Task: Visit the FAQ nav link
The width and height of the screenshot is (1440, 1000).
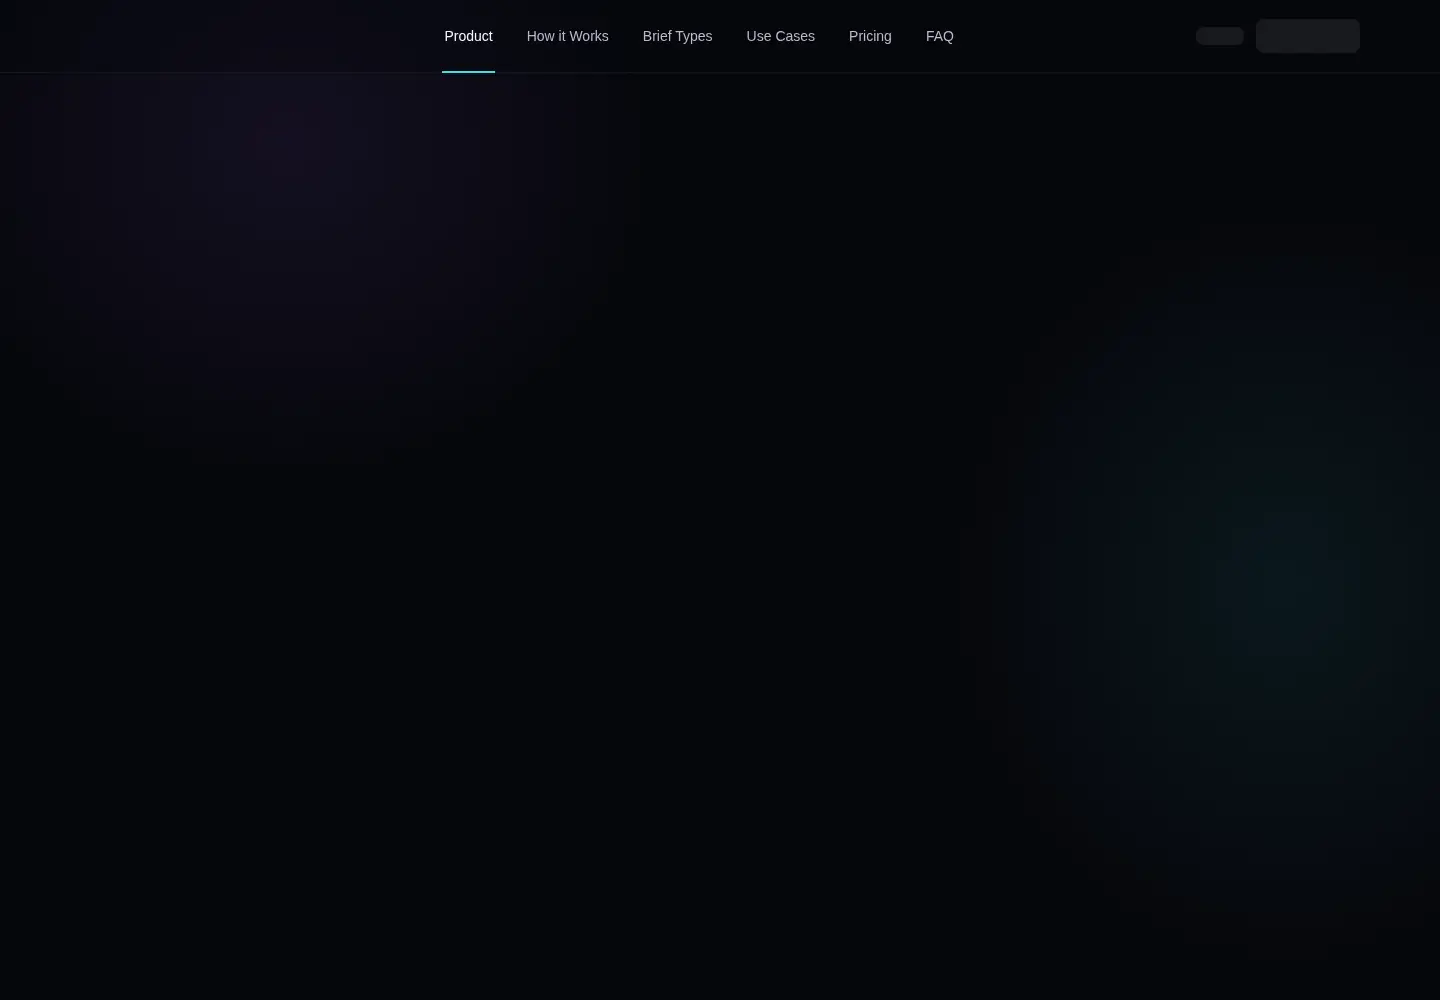Action: click(x=939, y=36)
